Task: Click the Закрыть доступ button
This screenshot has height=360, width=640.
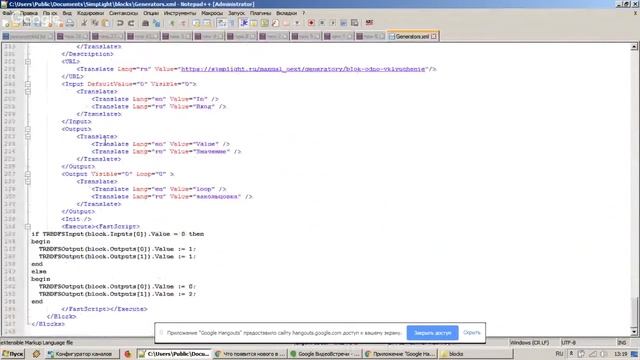Action: (432, 333)
